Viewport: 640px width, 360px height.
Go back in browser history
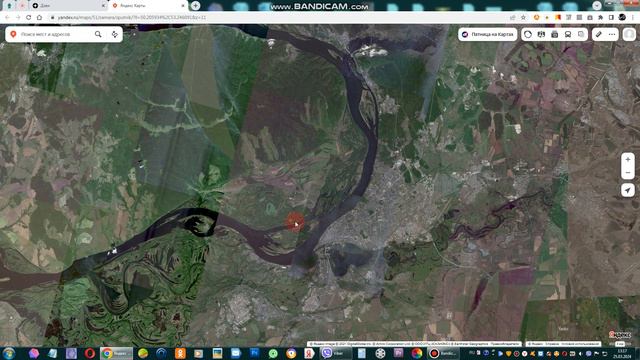pos(7,18)
